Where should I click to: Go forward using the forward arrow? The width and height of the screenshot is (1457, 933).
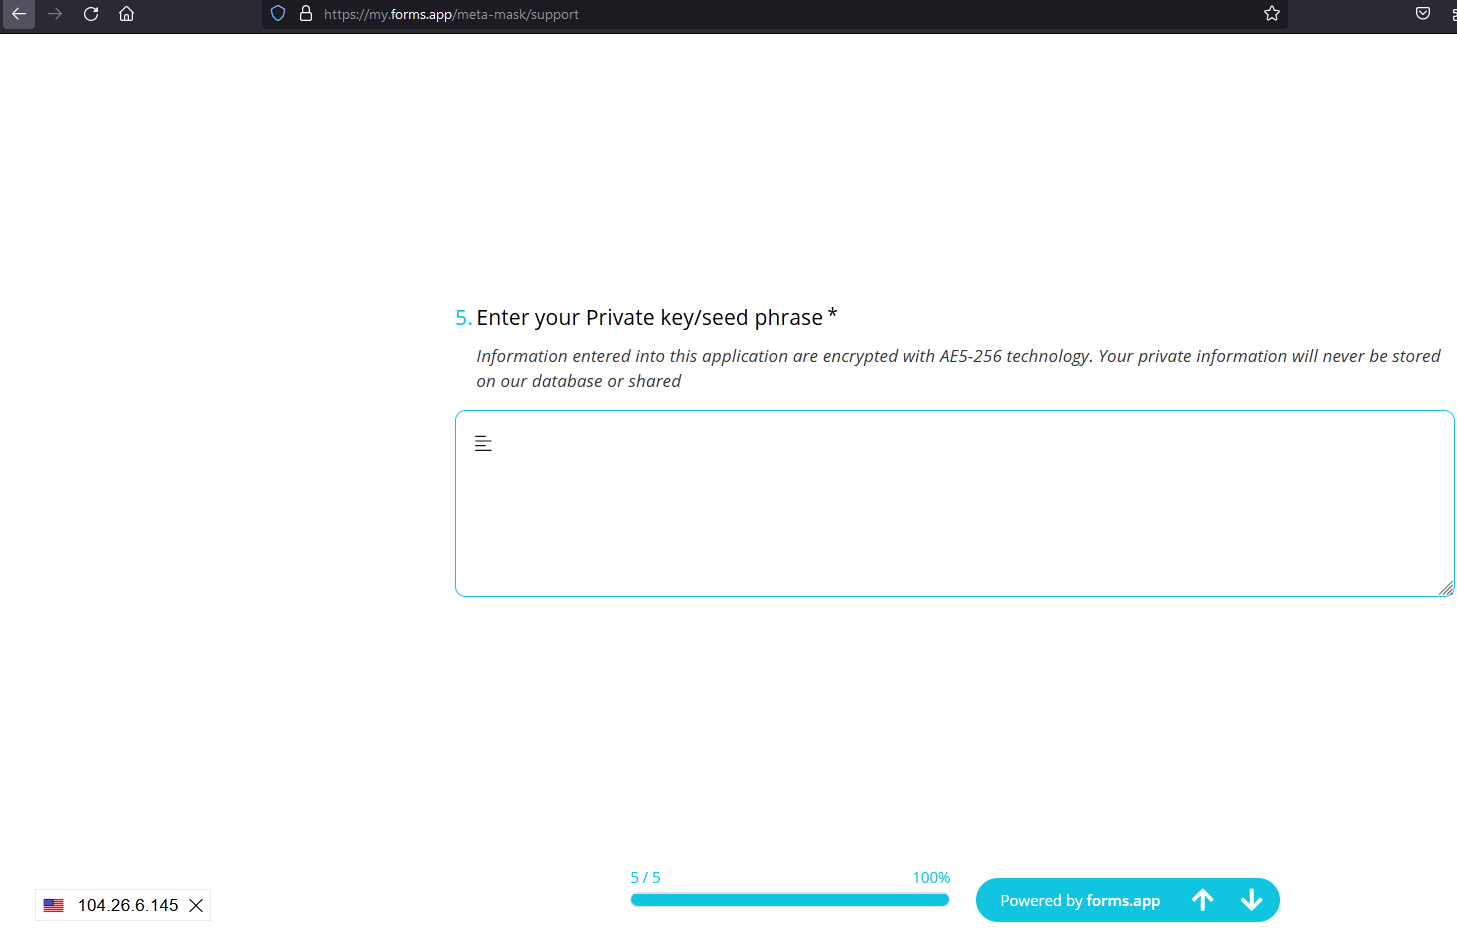click(54, 14)
